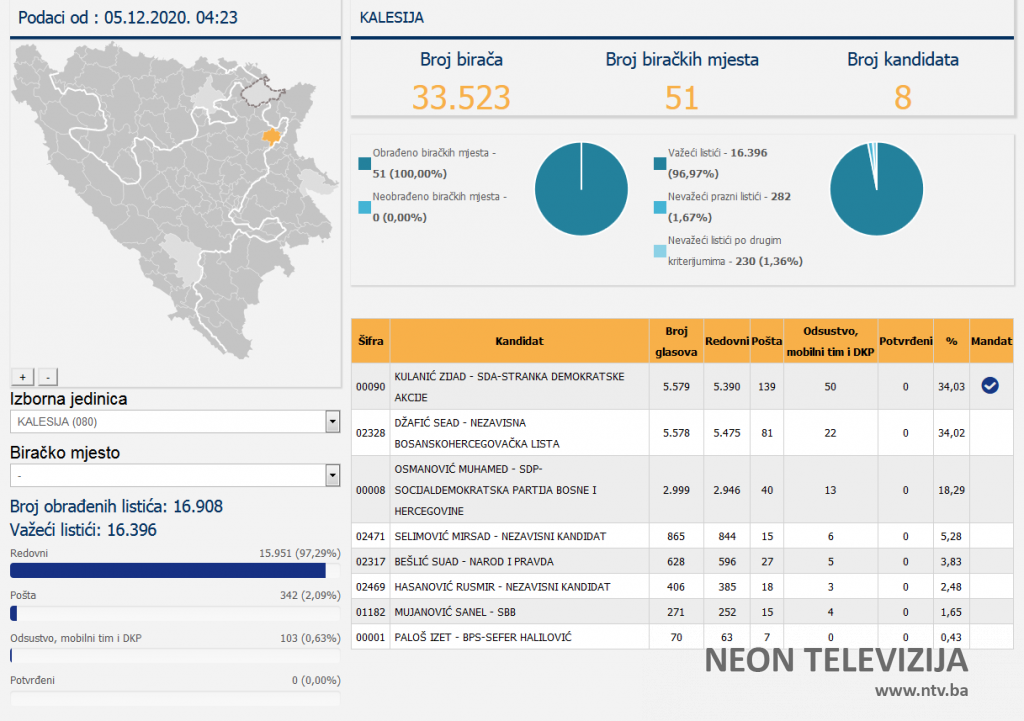
Task: Click the processed polling stations pie chart
Action: click(581, 189)
